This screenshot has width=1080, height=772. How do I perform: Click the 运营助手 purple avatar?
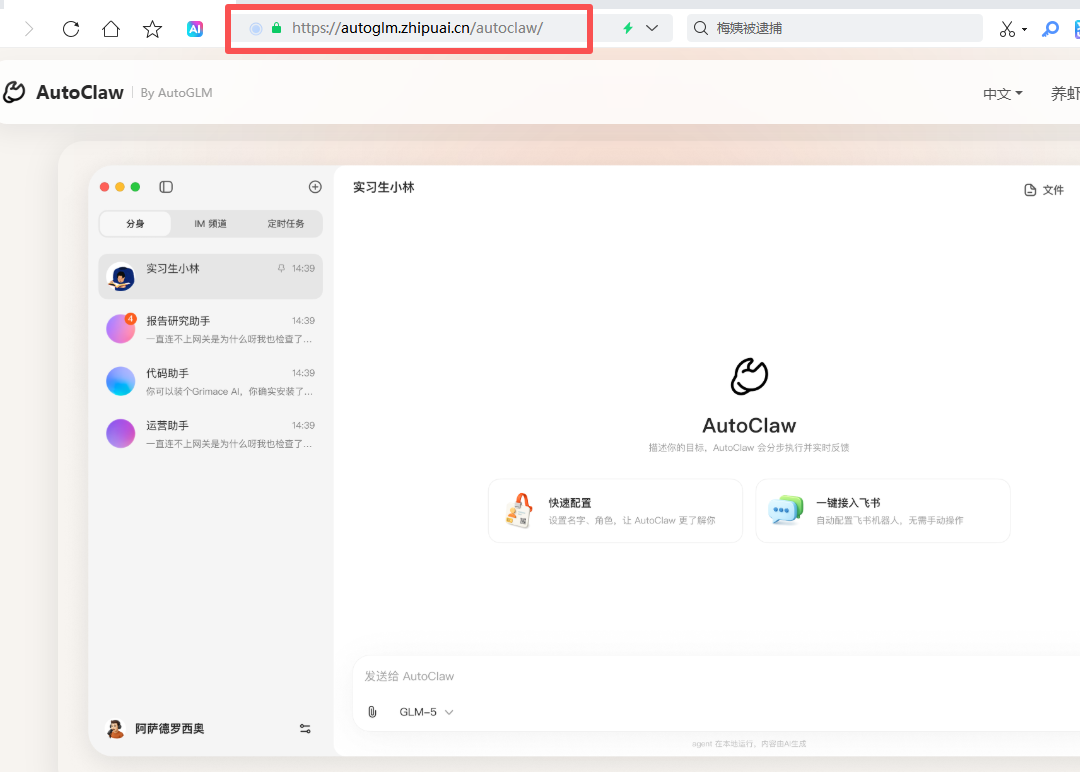(121, 434)
